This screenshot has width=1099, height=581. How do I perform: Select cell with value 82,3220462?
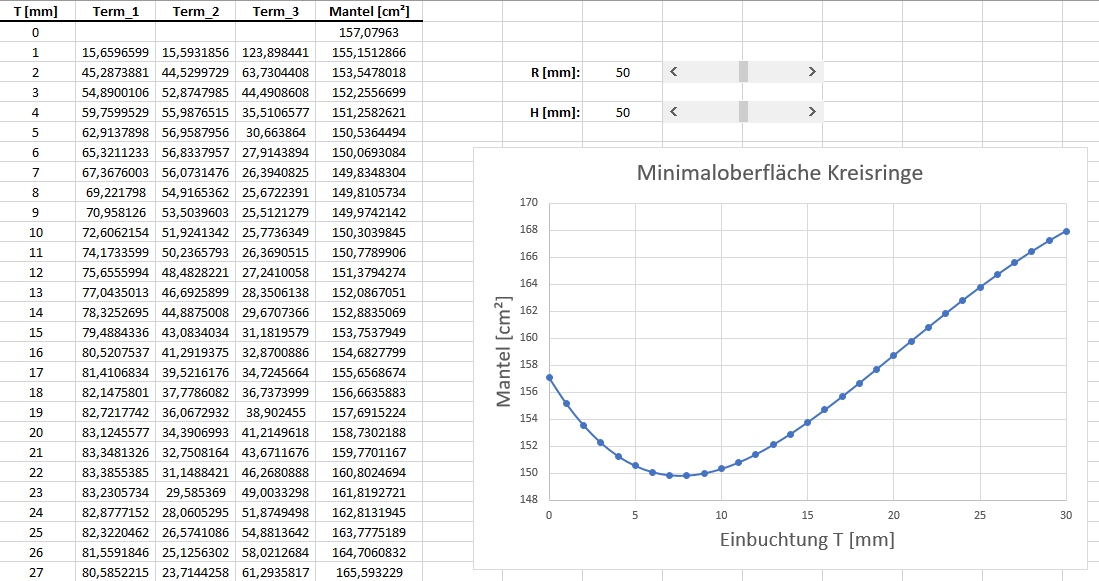pyautogui.click(x=116, y=532)
